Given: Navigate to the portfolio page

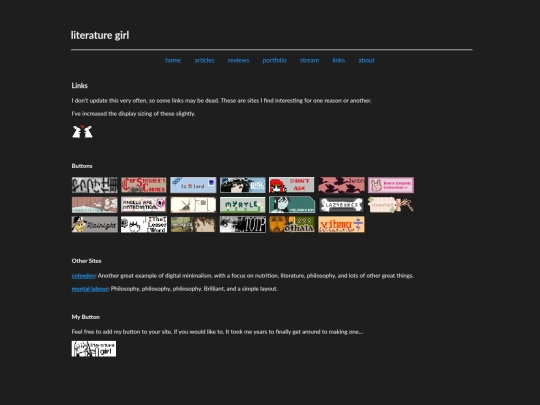Looking at the screenshot, I should [274, 60].
